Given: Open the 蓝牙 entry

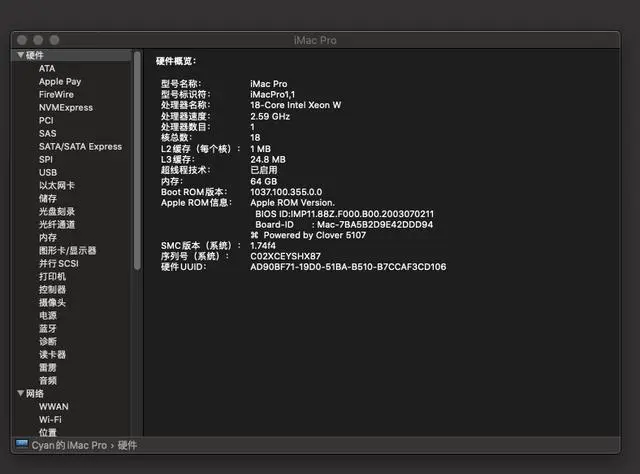Looking at the screenshot, I should pyautogui.click(x=48, y=329).
